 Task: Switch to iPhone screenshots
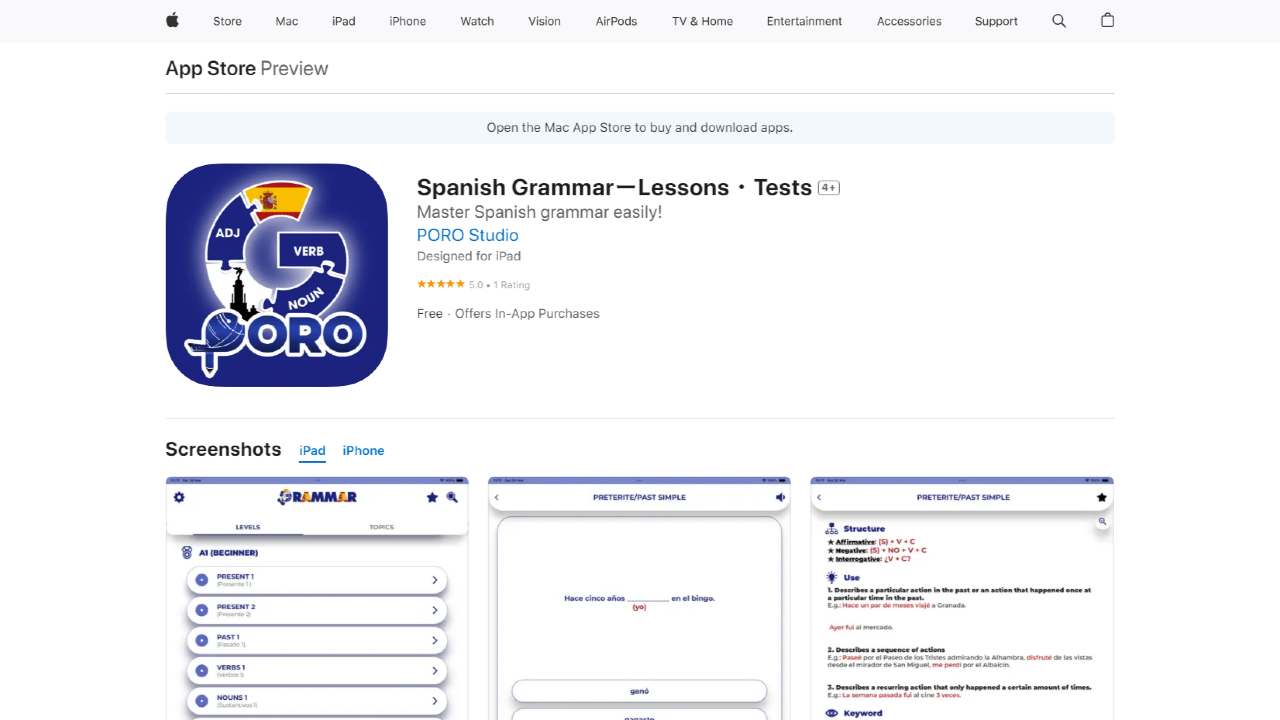(x=363, y=451)
